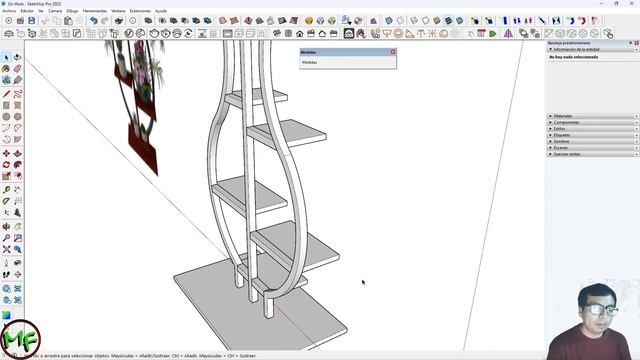Viewport: 640px width, 360px height.
Task: Select the arrow Select tool
Action: click(6, 57)
